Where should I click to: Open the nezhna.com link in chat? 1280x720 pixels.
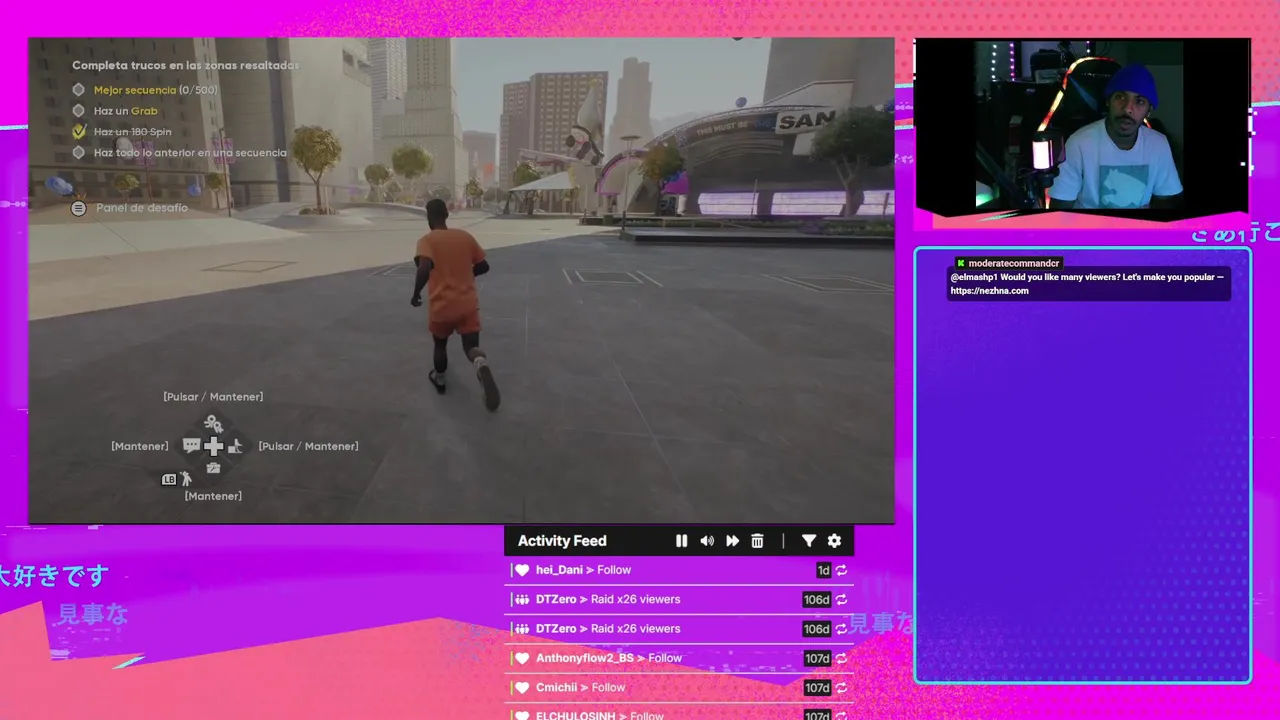coord(989,291)
